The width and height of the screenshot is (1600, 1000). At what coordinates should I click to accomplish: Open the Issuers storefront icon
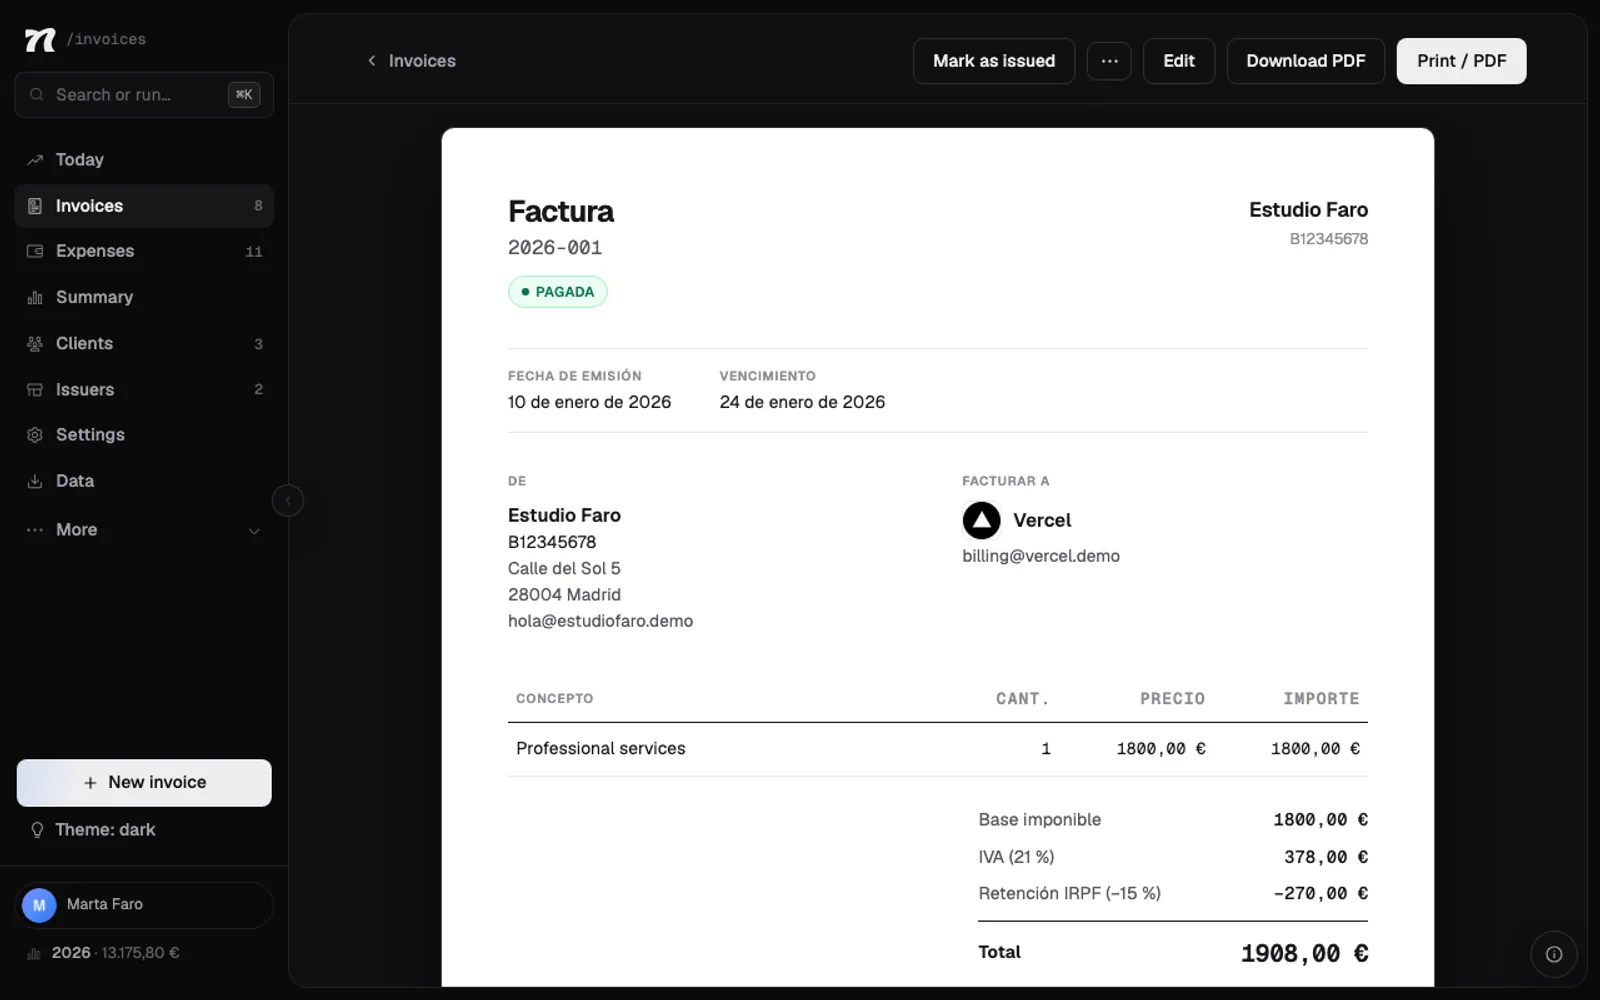(x=35, y=389)
